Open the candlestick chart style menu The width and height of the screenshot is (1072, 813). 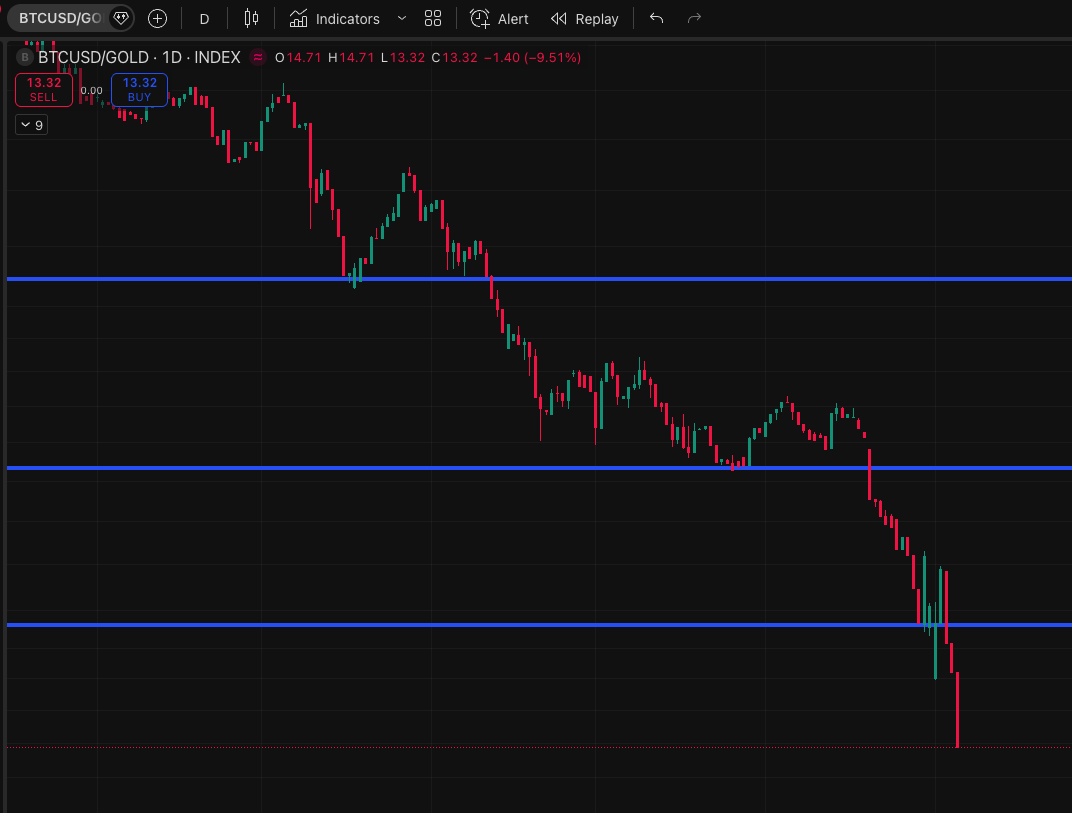click(x=252, y=18)
